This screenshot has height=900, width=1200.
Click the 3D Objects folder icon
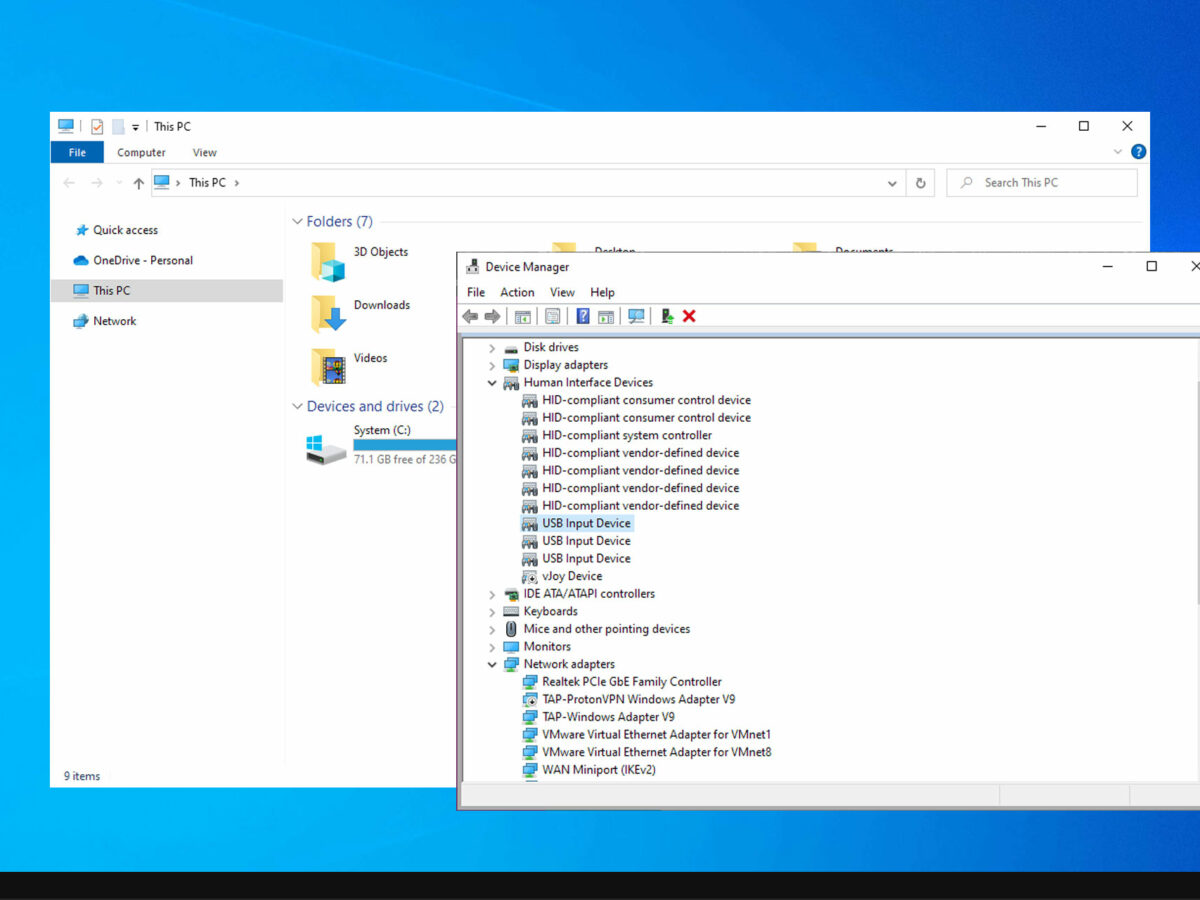point(328,261)
